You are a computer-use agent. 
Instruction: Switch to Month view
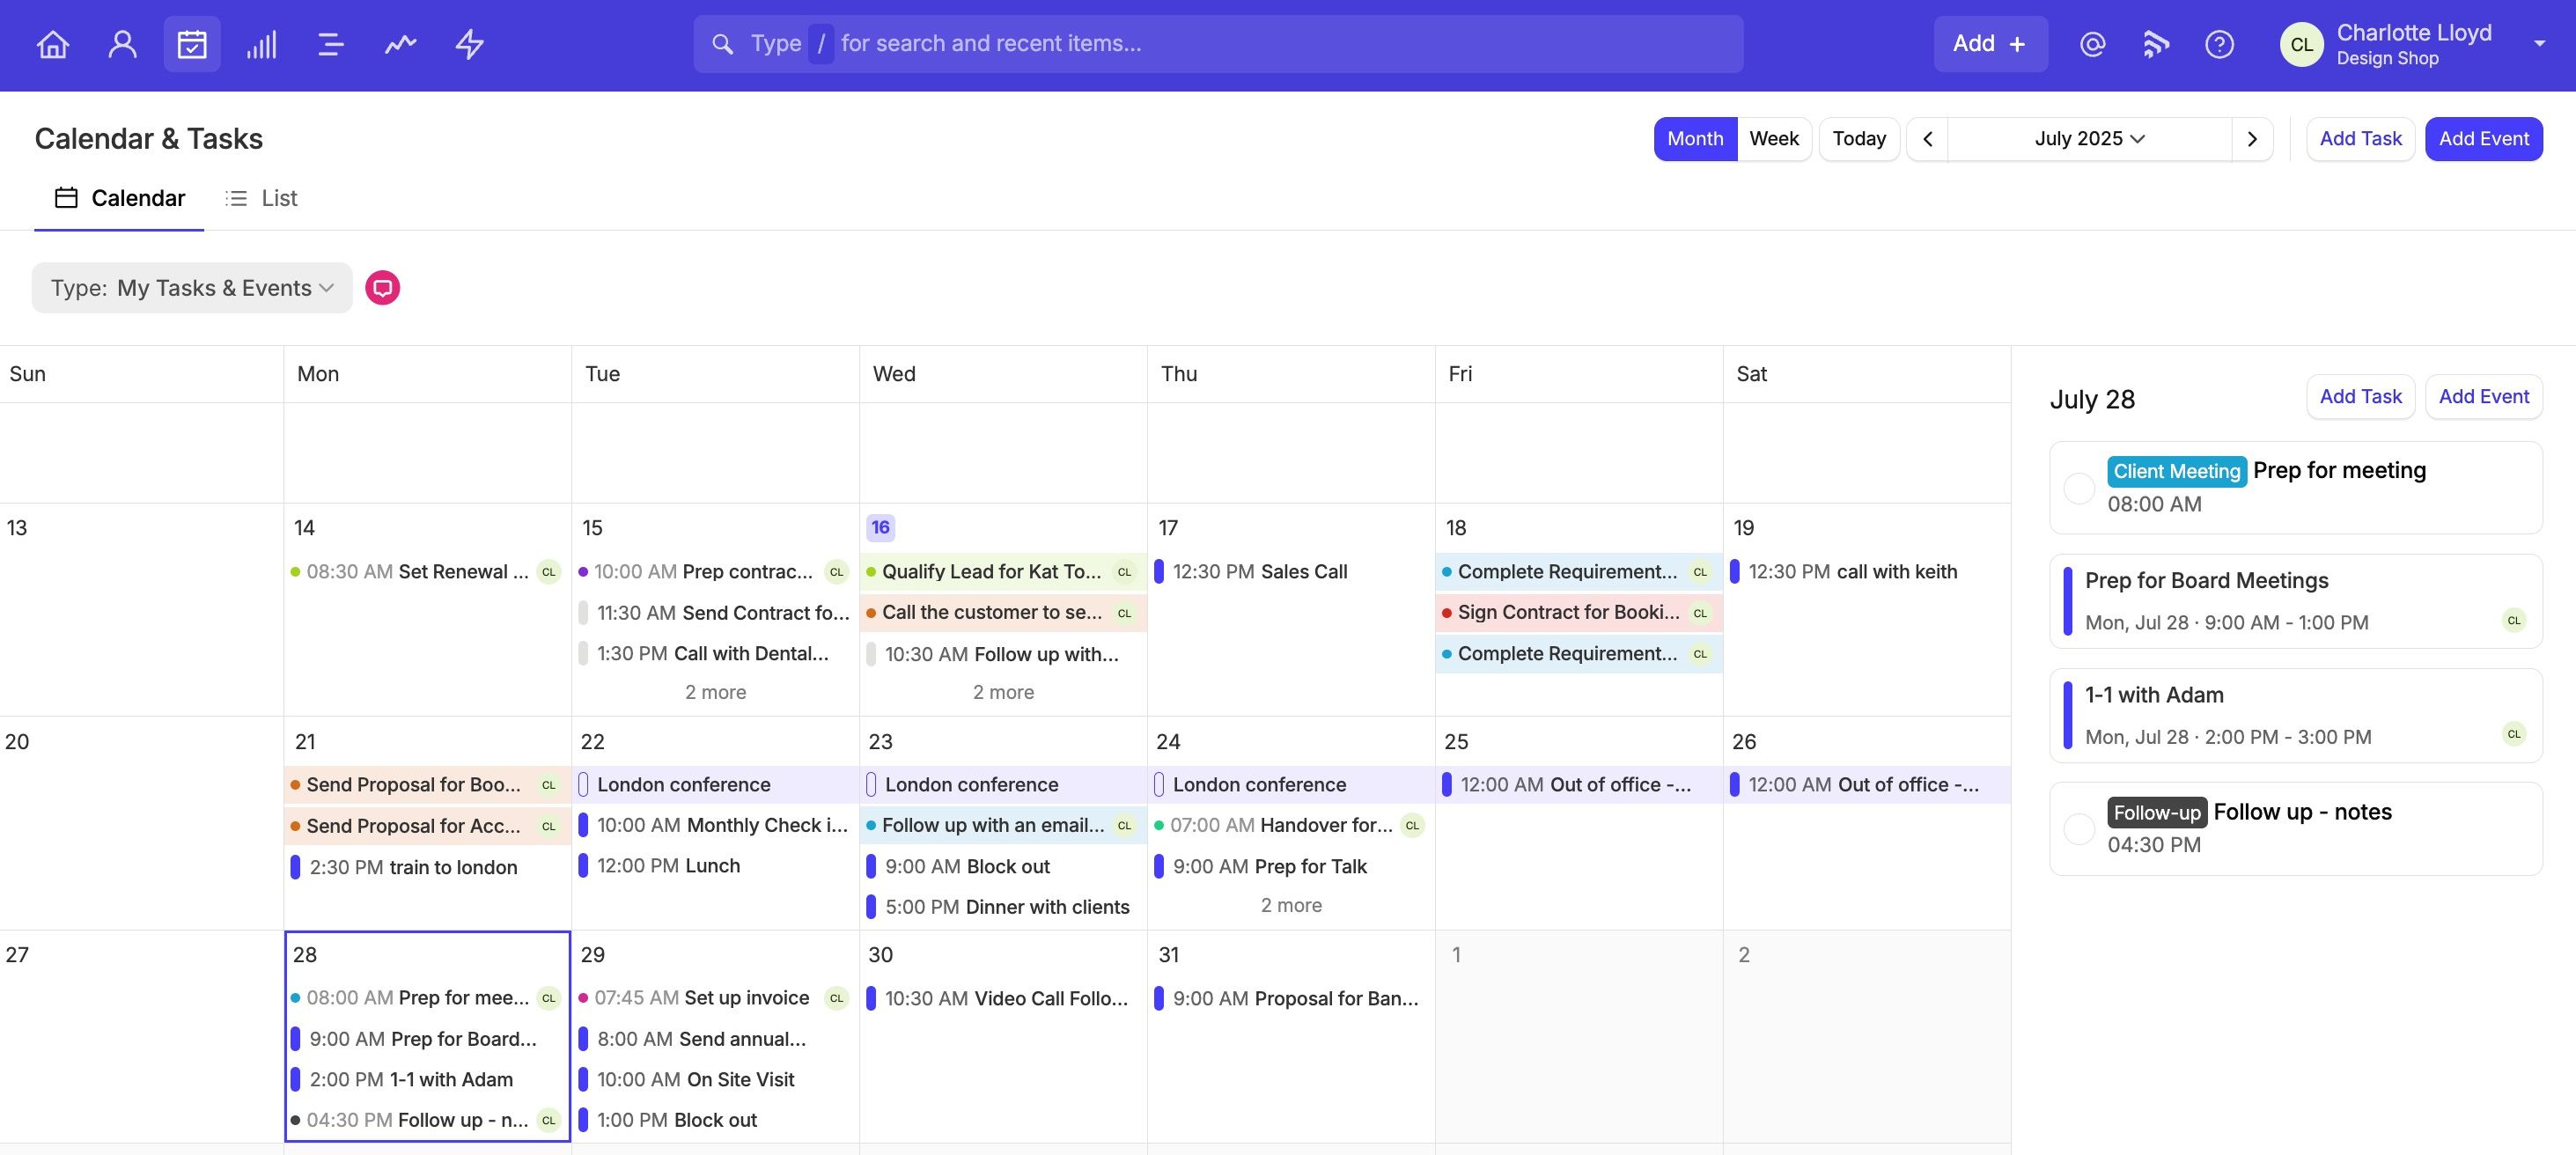pyautogui.click(x=1695, y=139)
